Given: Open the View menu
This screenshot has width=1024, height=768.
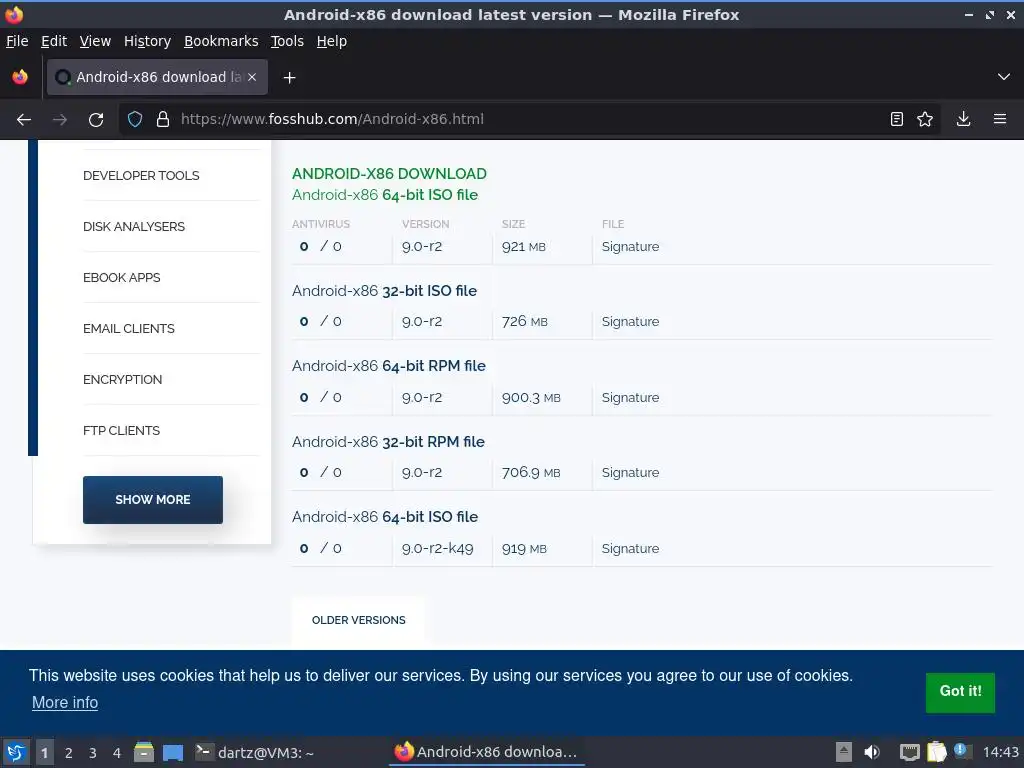Looking at the screenshot, I should 95,41.
